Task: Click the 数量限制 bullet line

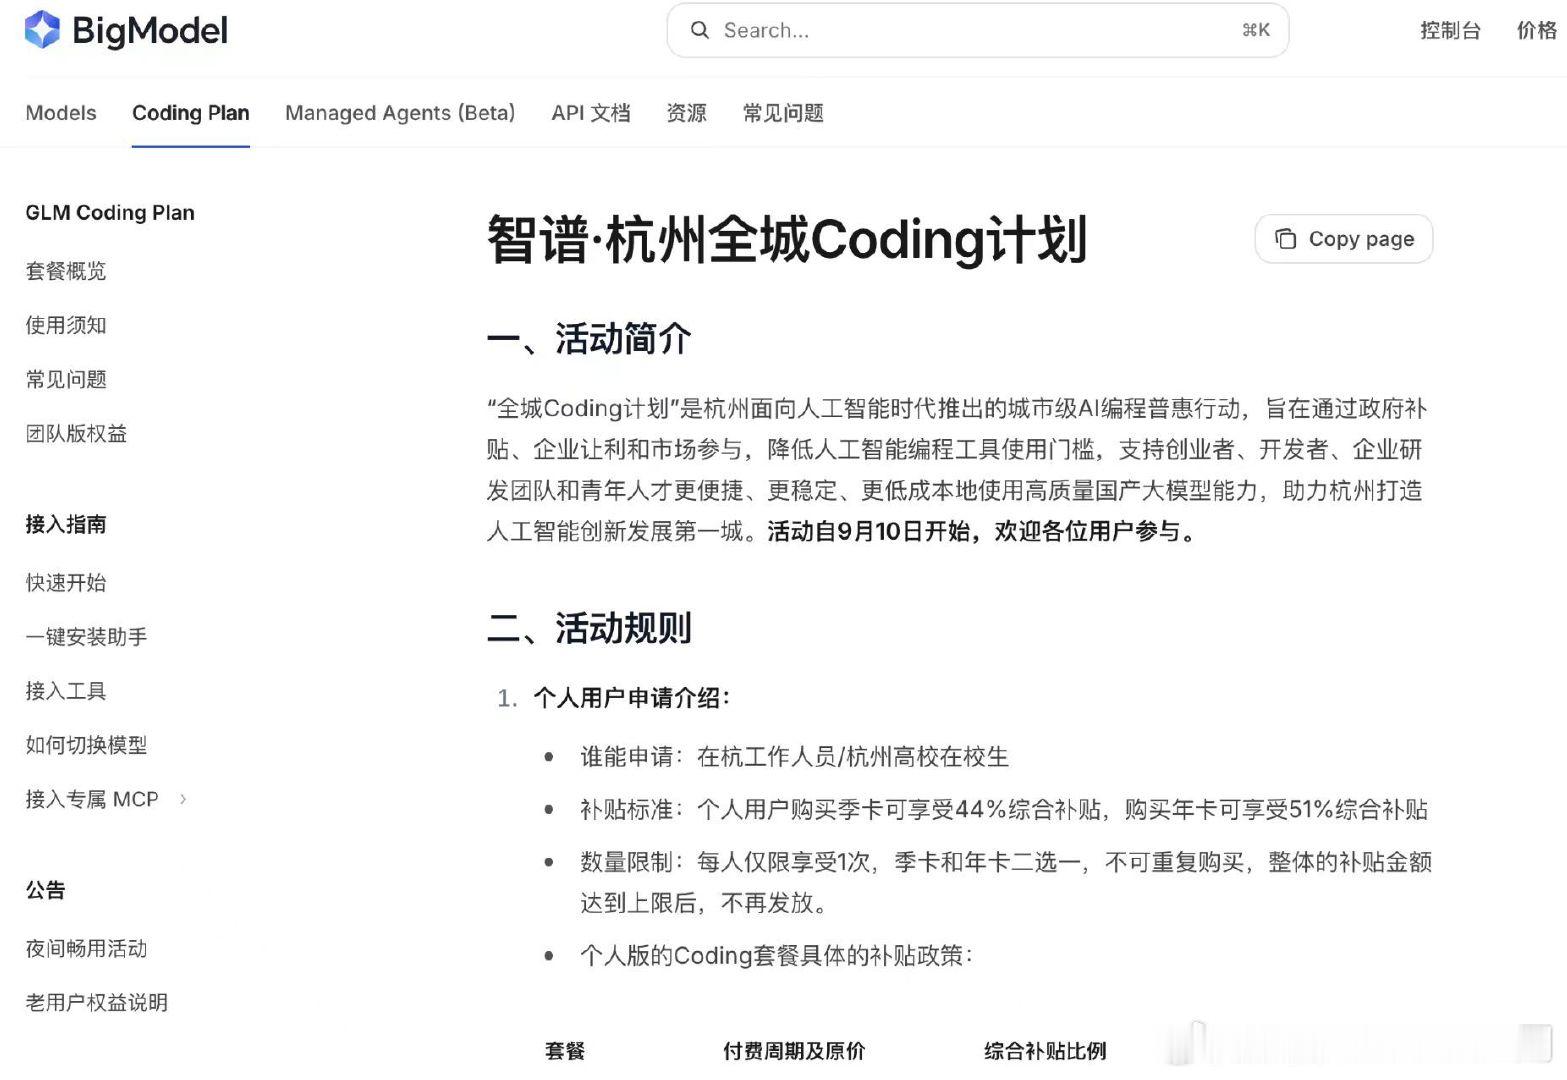Action: tap(1006, 882)
